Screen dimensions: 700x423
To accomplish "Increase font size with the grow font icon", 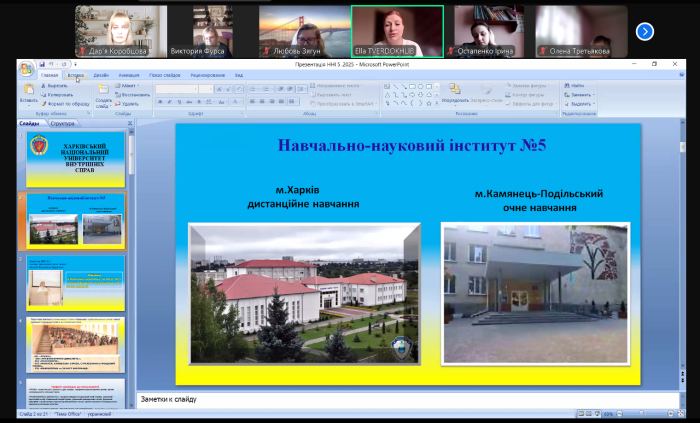I will pos(219,89).
